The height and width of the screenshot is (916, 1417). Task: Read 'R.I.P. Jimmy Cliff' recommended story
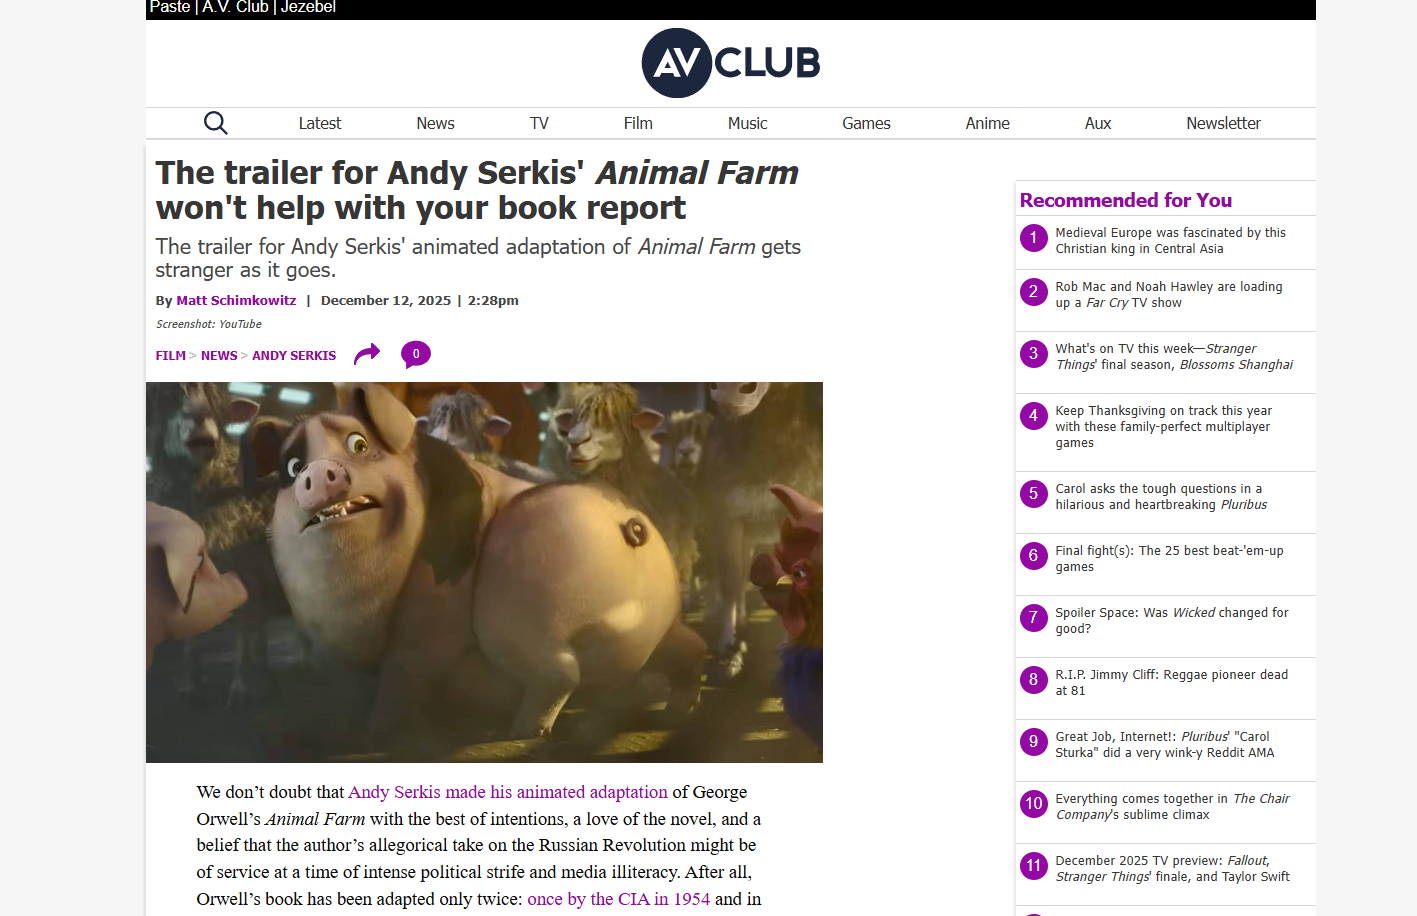tap(1171, 683)
